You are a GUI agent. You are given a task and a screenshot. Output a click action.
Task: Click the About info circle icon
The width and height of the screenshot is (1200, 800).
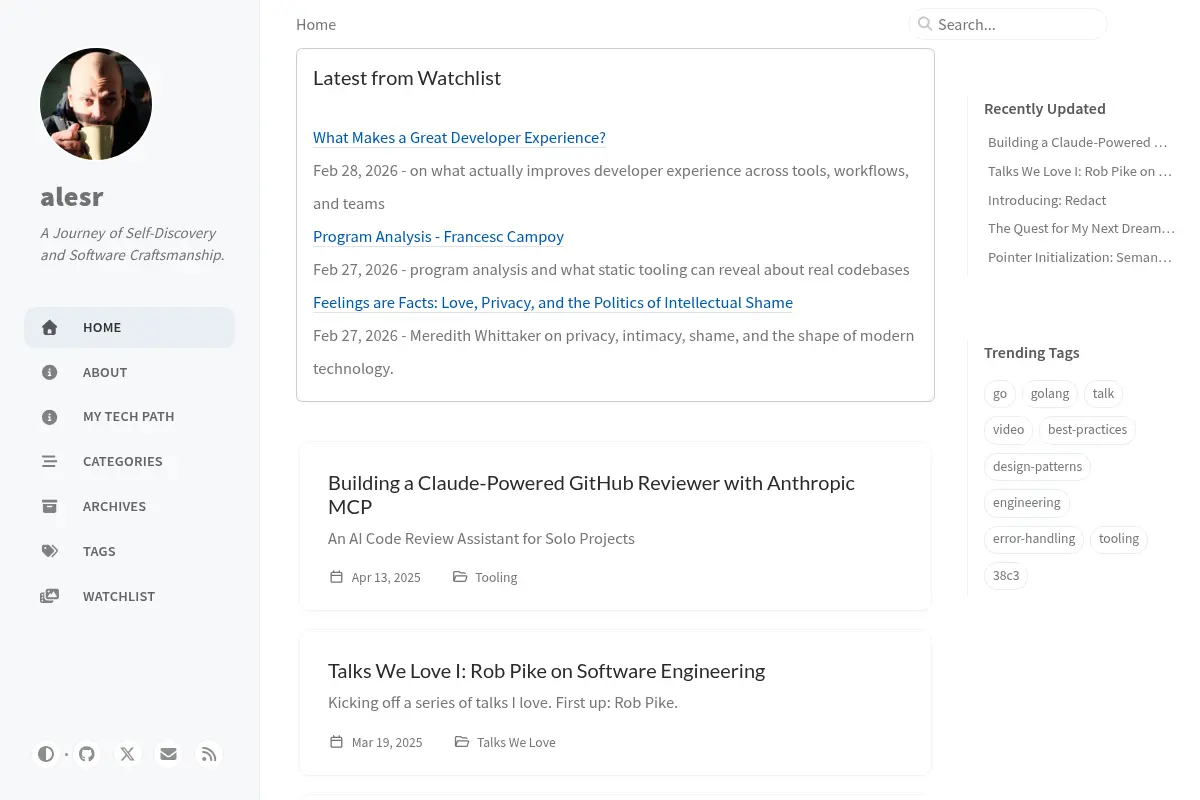click(x=49, y=372)
